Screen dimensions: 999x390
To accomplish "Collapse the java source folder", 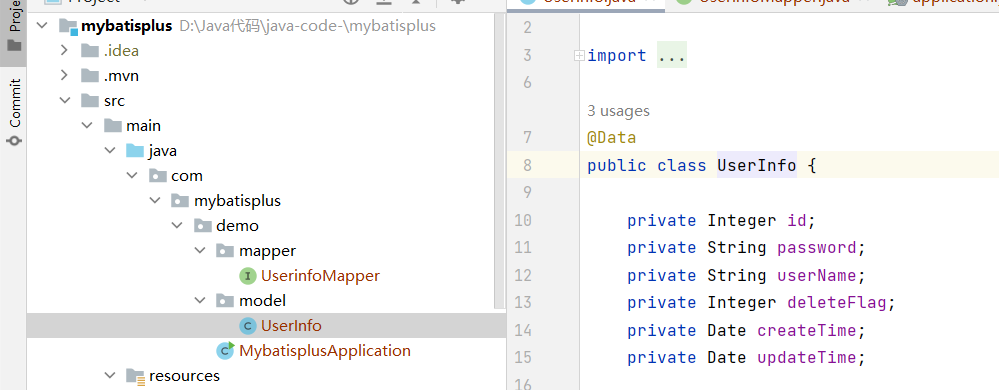I will (110, 151).
